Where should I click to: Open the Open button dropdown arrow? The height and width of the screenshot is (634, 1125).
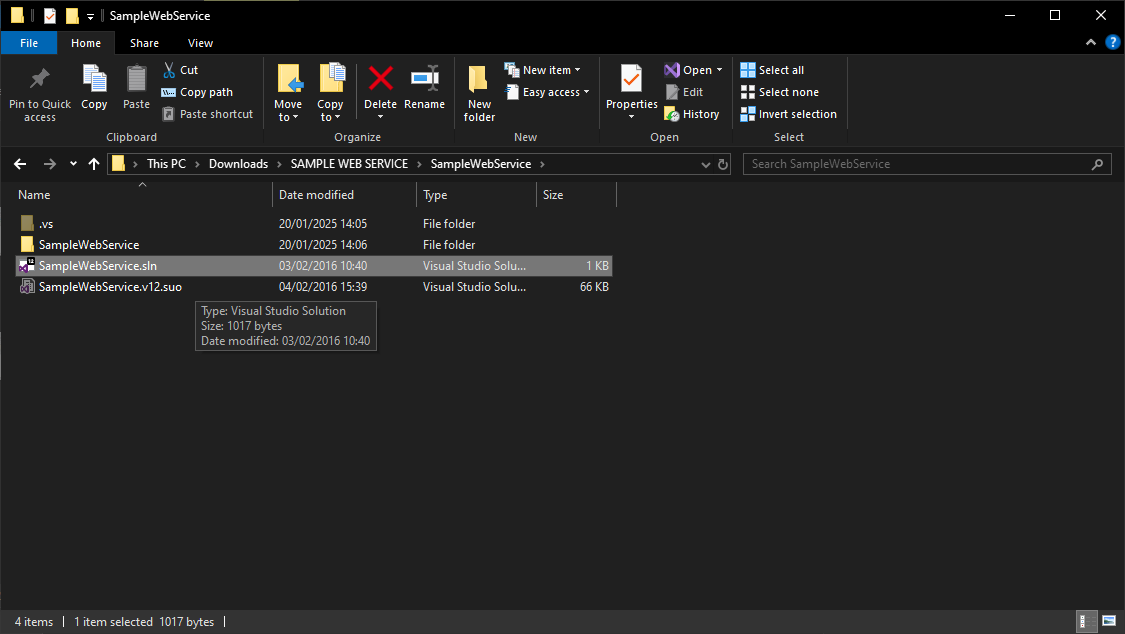pos(720,70)
